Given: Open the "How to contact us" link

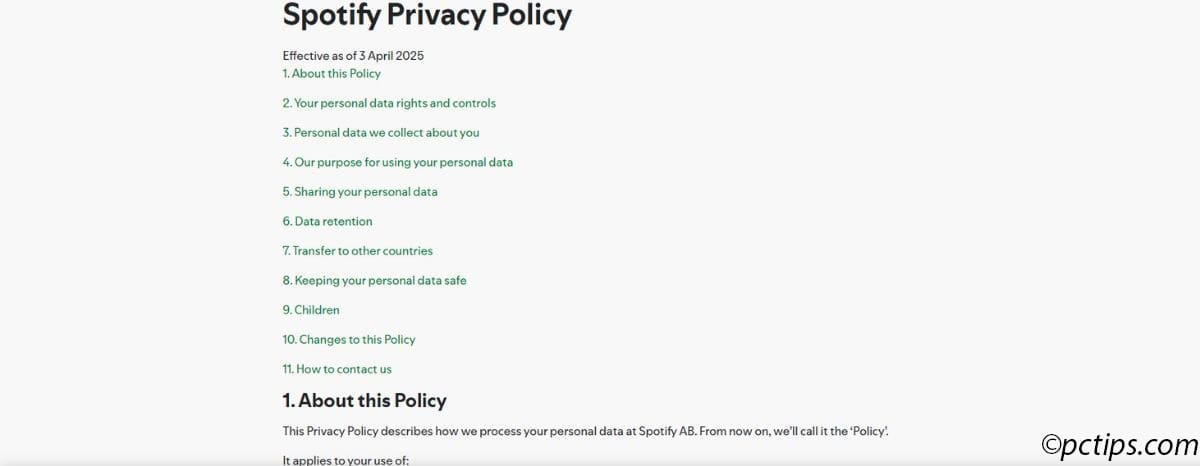Looking at the screenshot, I should pos(337,369).
